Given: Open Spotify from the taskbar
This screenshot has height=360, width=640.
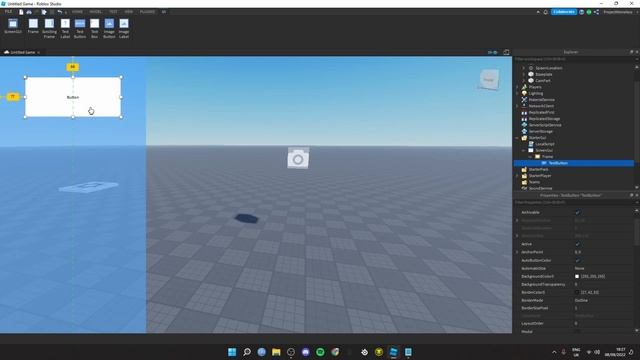Looking at the screenshot, I should pos(320,352).
